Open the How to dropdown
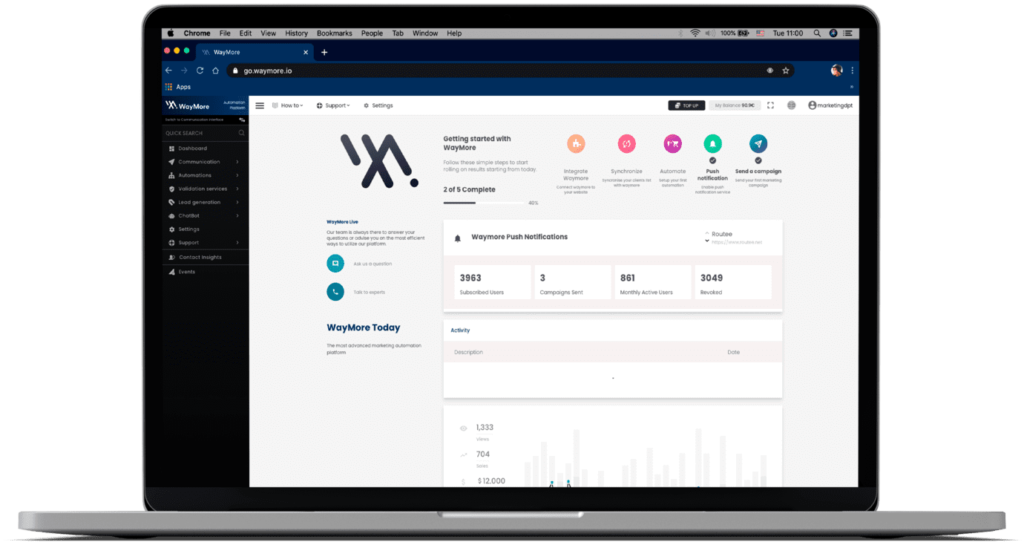The height and width of the screenshot is (548, 1024). (288, 105)
